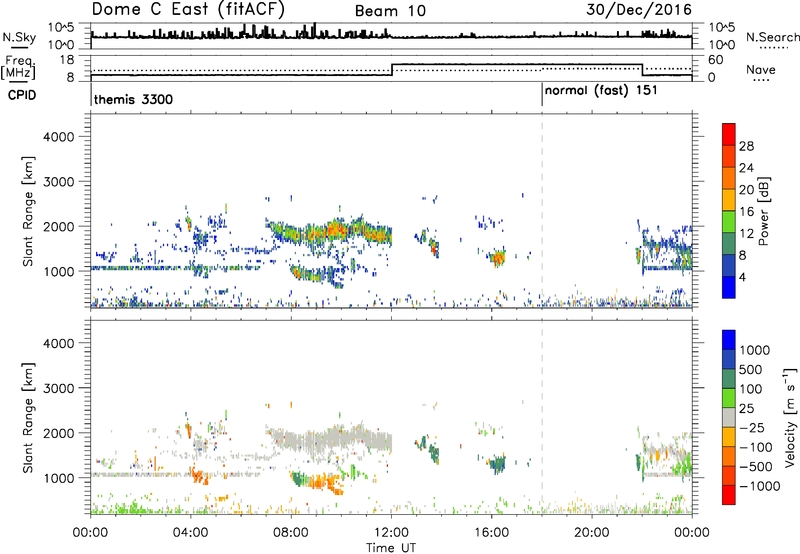Click the 'CPID' row label

tap(21, 95)
